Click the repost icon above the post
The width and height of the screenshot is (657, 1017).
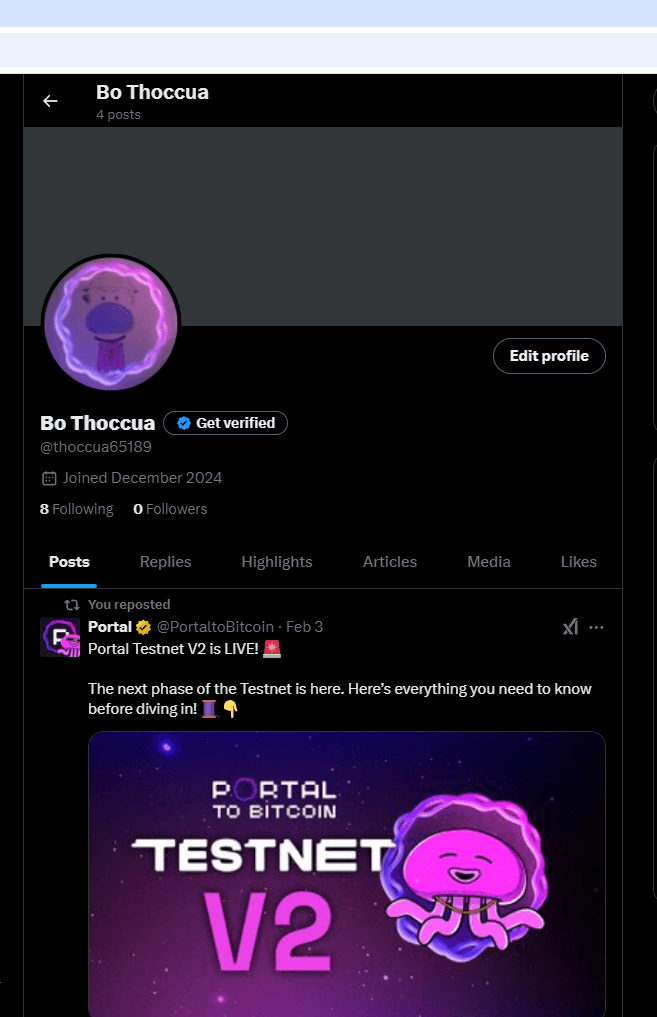(x=72, y=605)
